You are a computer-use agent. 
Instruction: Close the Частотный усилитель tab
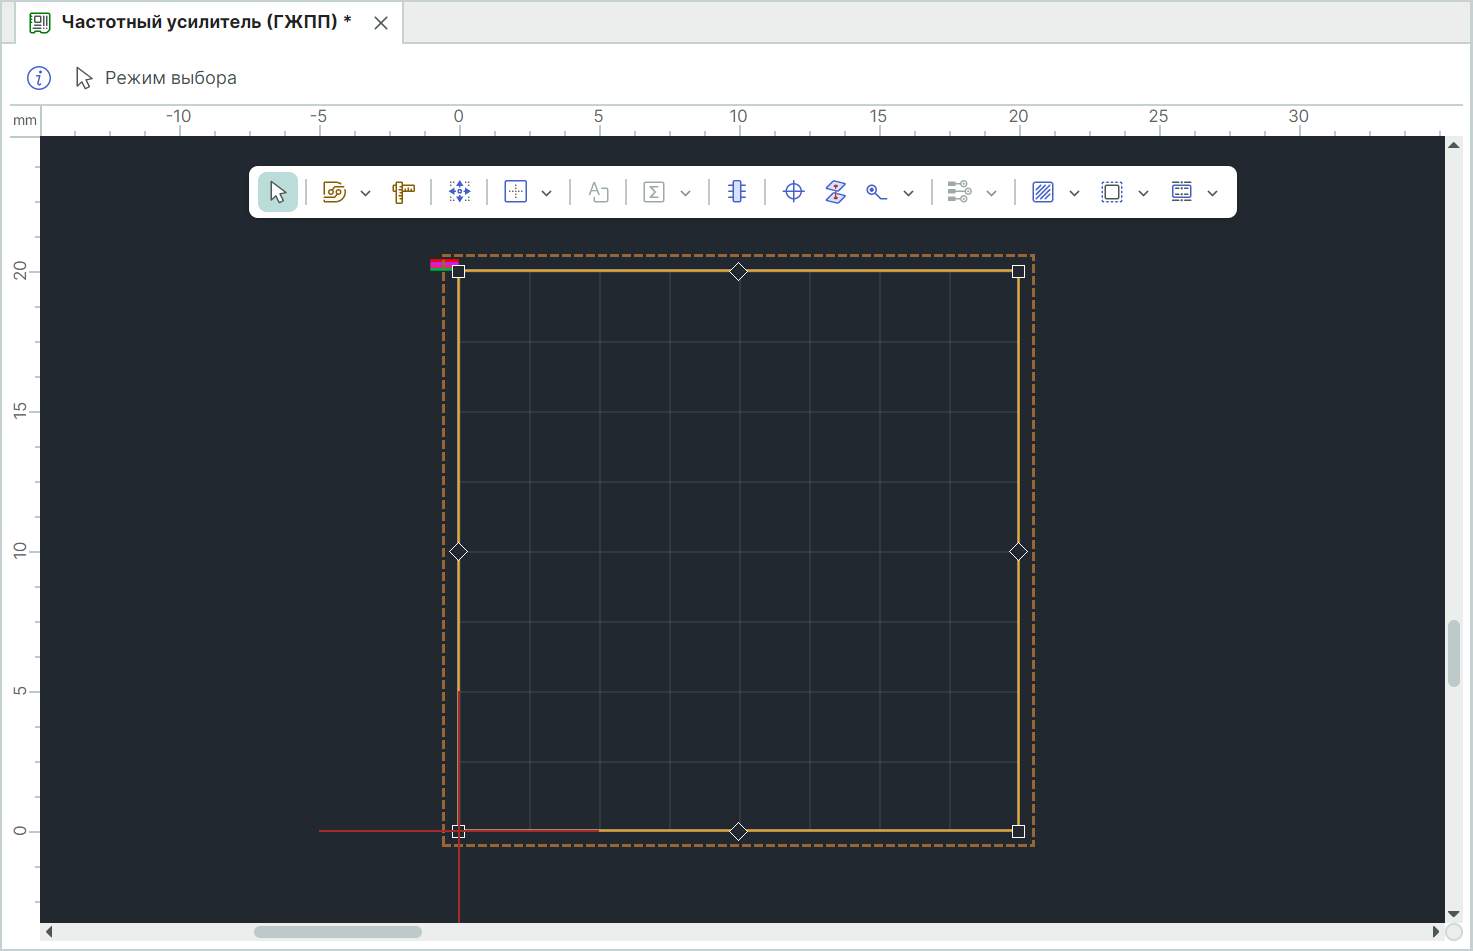click(x=381, y=23)
